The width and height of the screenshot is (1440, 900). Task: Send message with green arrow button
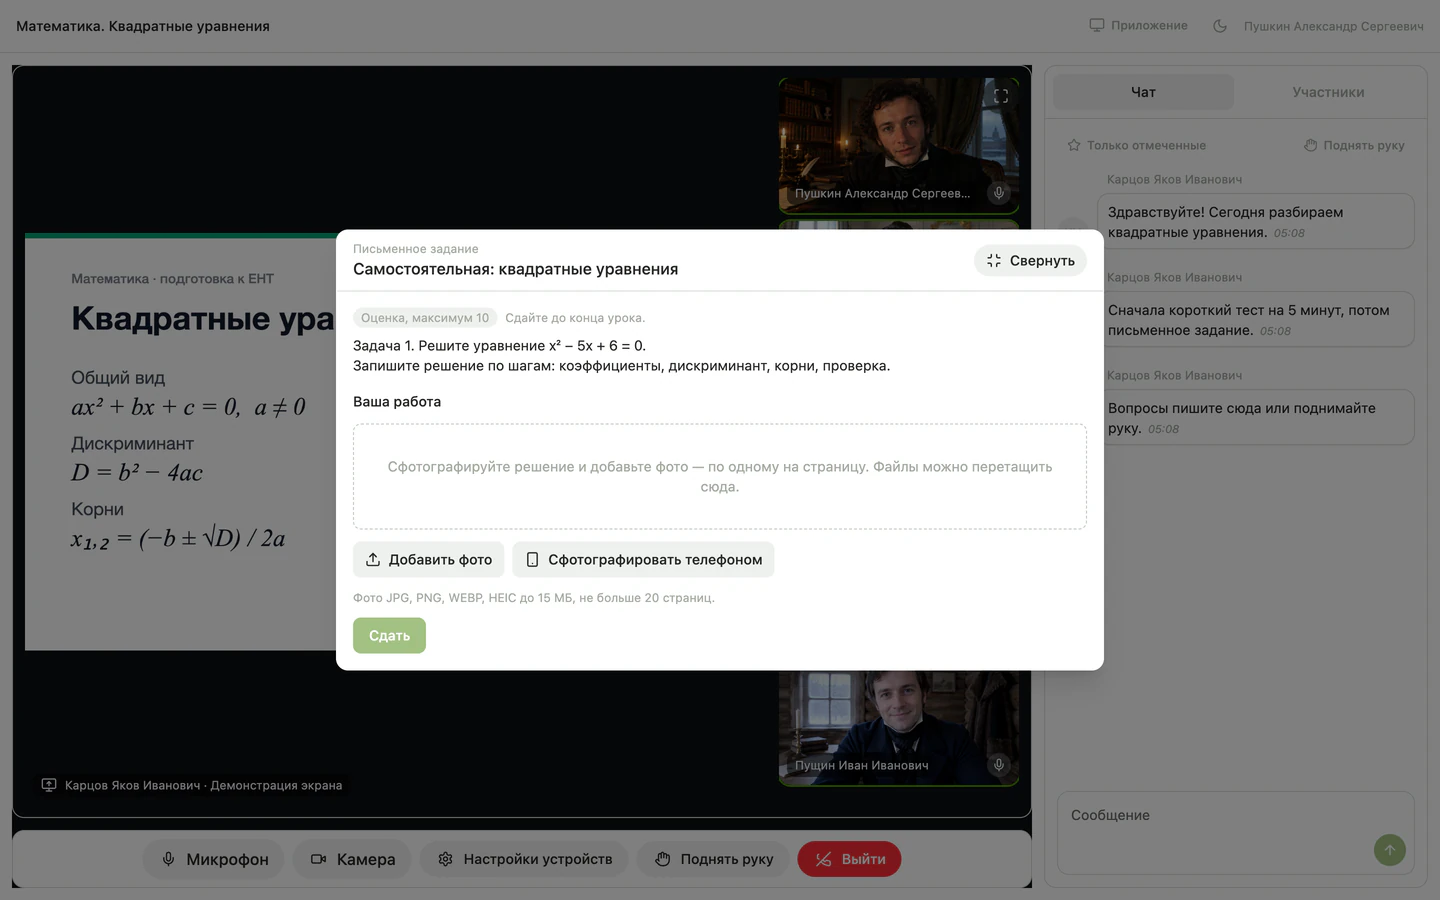tap(1389, 850)
